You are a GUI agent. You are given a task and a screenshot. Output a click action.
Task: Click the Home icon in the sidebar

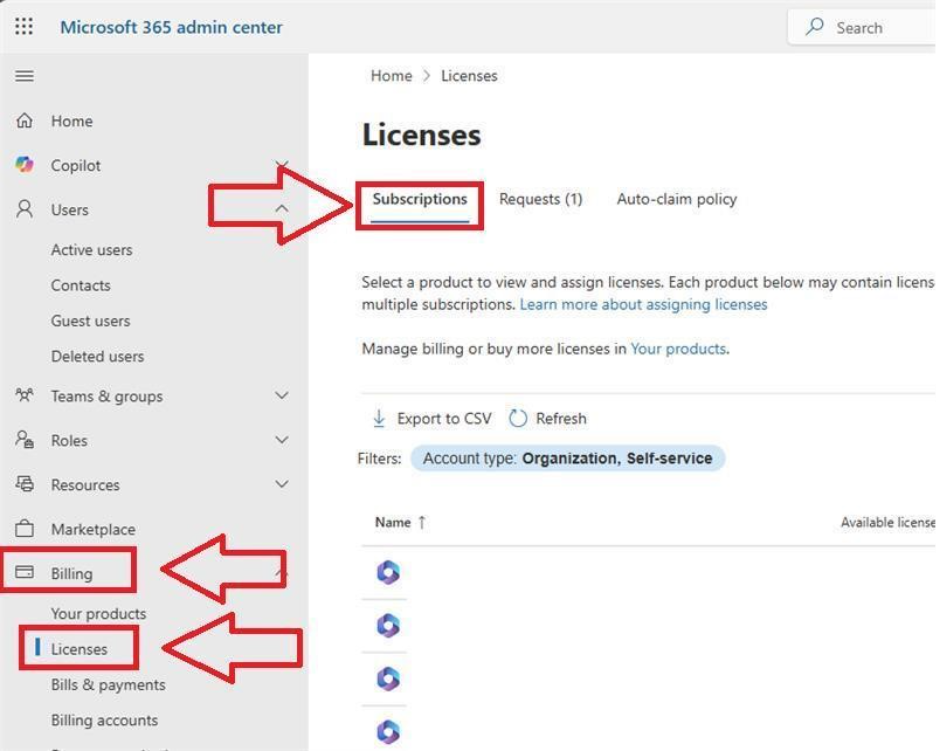click(24, 121)
